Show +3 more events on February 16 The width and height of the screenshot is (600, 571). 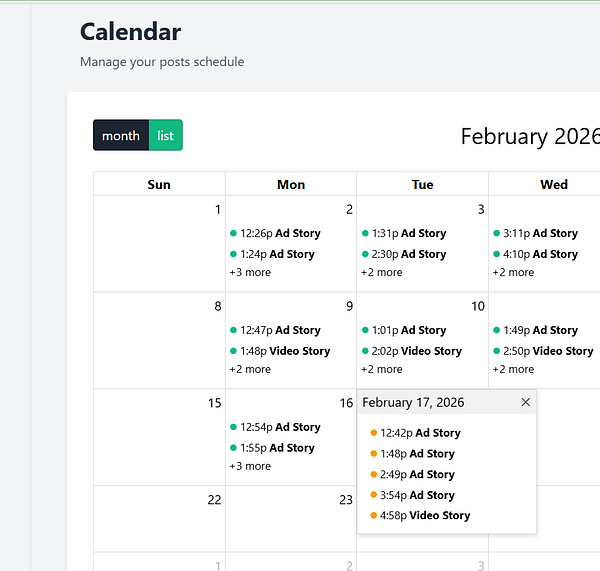click(250, 466)
